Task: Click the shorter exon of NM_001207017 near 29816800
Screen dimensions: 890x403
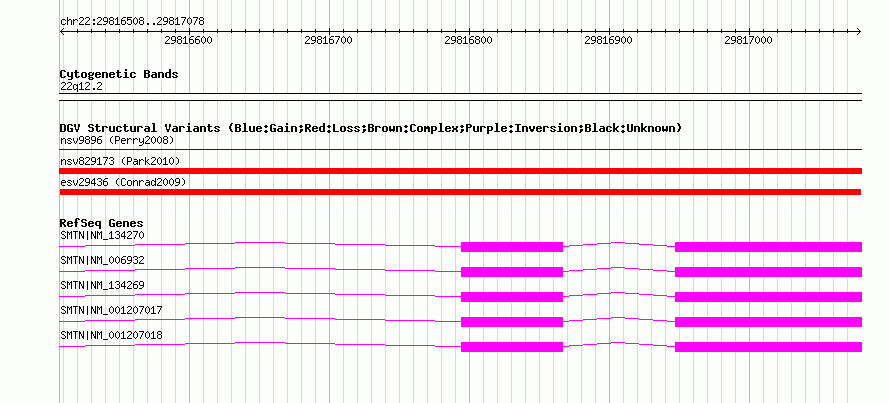Action: 512,322
